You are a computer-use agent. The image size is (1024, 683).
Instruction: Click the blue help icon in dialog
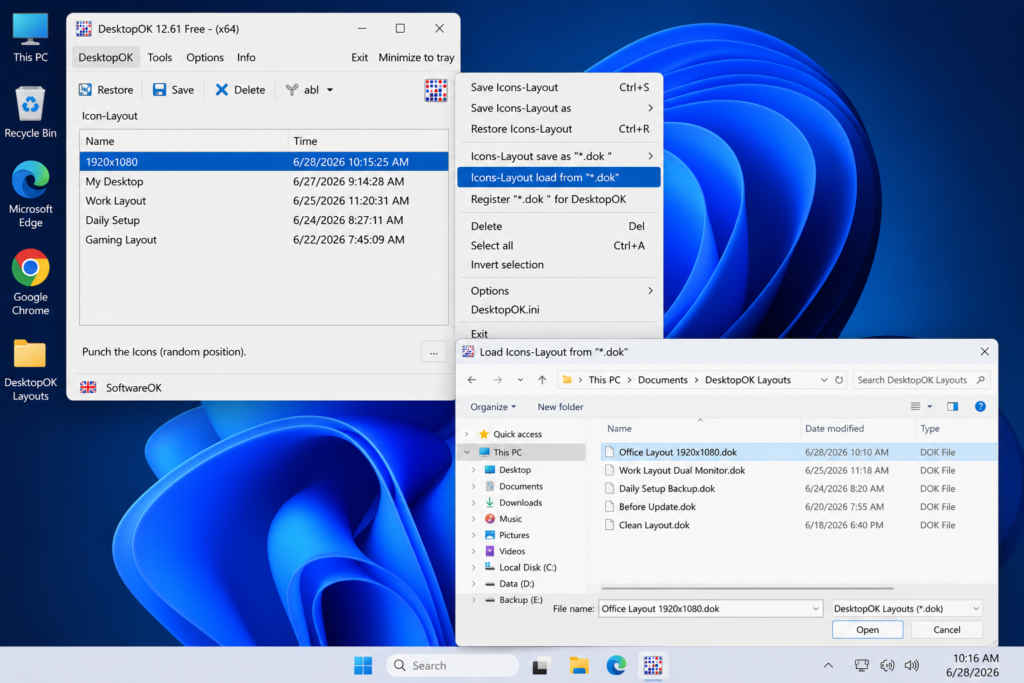pyautogui.click(x=980, y=407)
